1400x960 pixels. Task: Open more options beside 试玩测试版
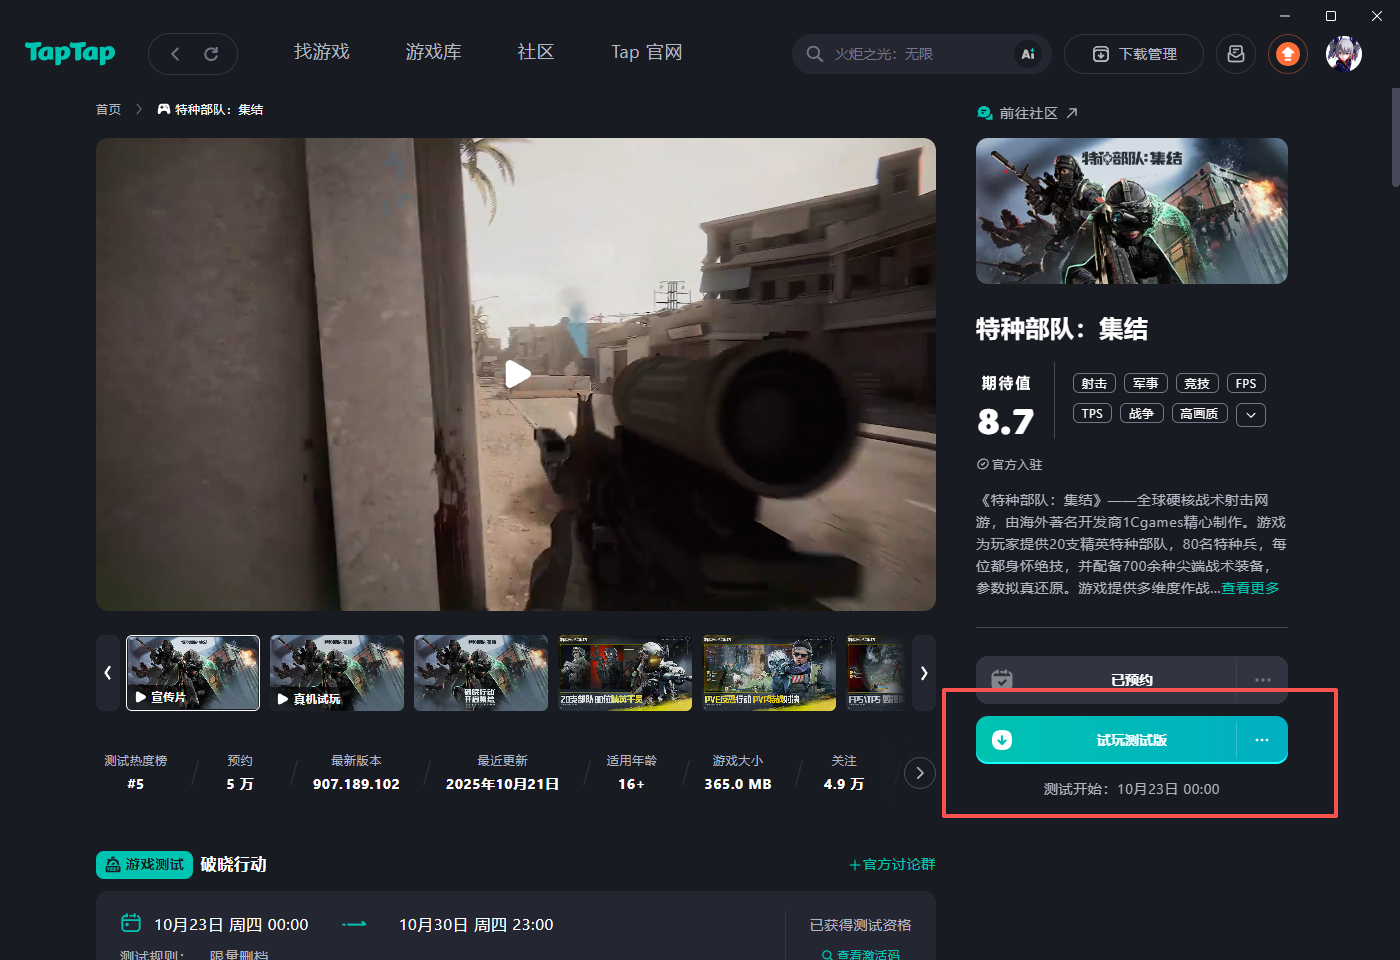[1262, 740]
